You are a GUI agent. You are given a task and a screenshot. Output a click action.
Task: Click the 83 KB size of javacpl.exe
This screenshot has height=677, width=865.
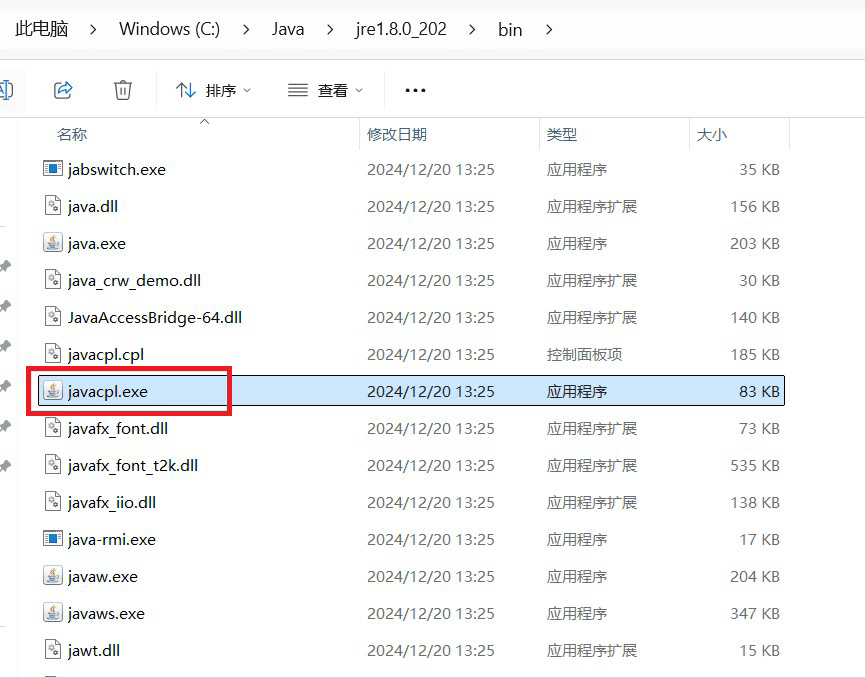(x=759, y=391)
